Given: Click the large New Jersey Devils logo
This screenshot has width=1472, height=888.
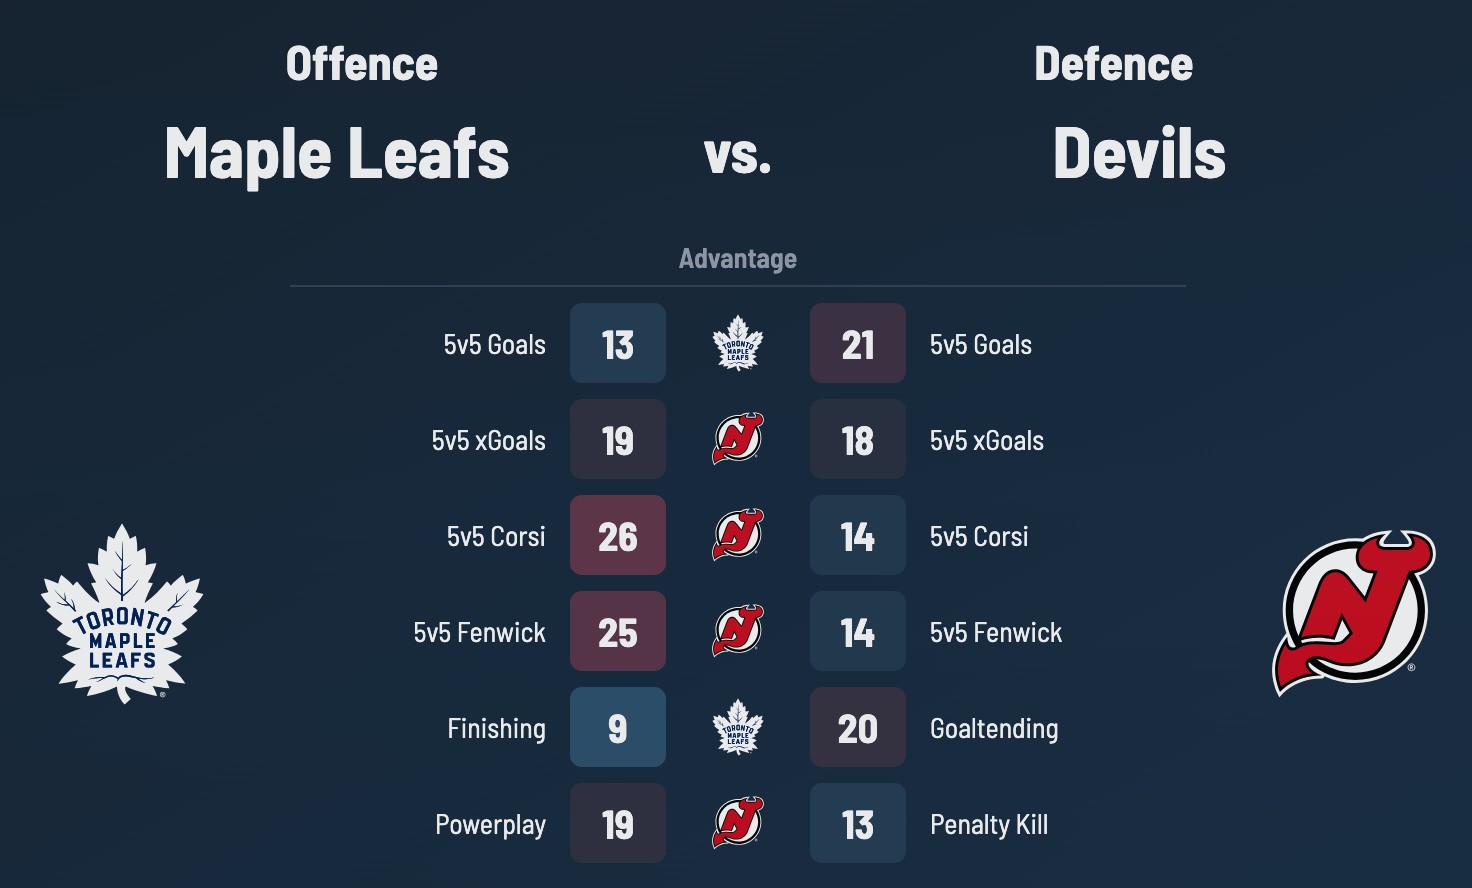Looking at the screenshot, I should (1353, 612).
